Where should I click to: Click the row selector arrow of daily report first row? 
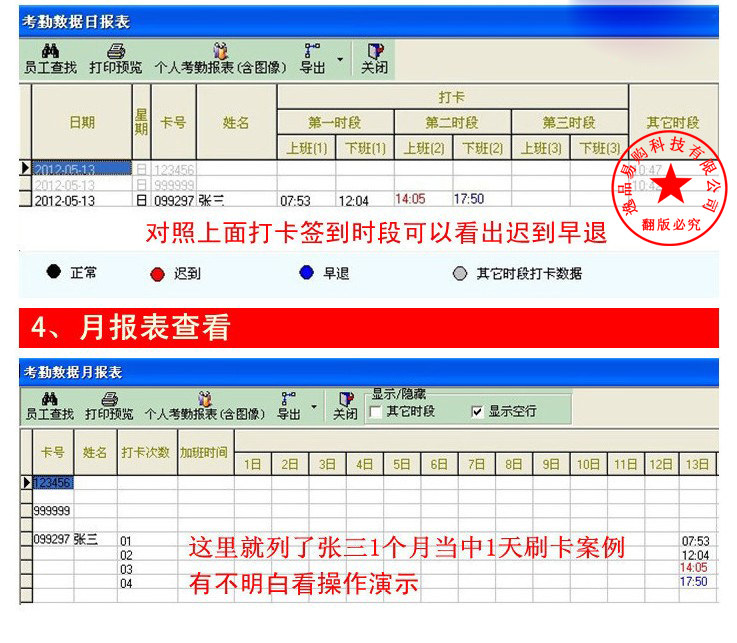click(x=25, y=168)
